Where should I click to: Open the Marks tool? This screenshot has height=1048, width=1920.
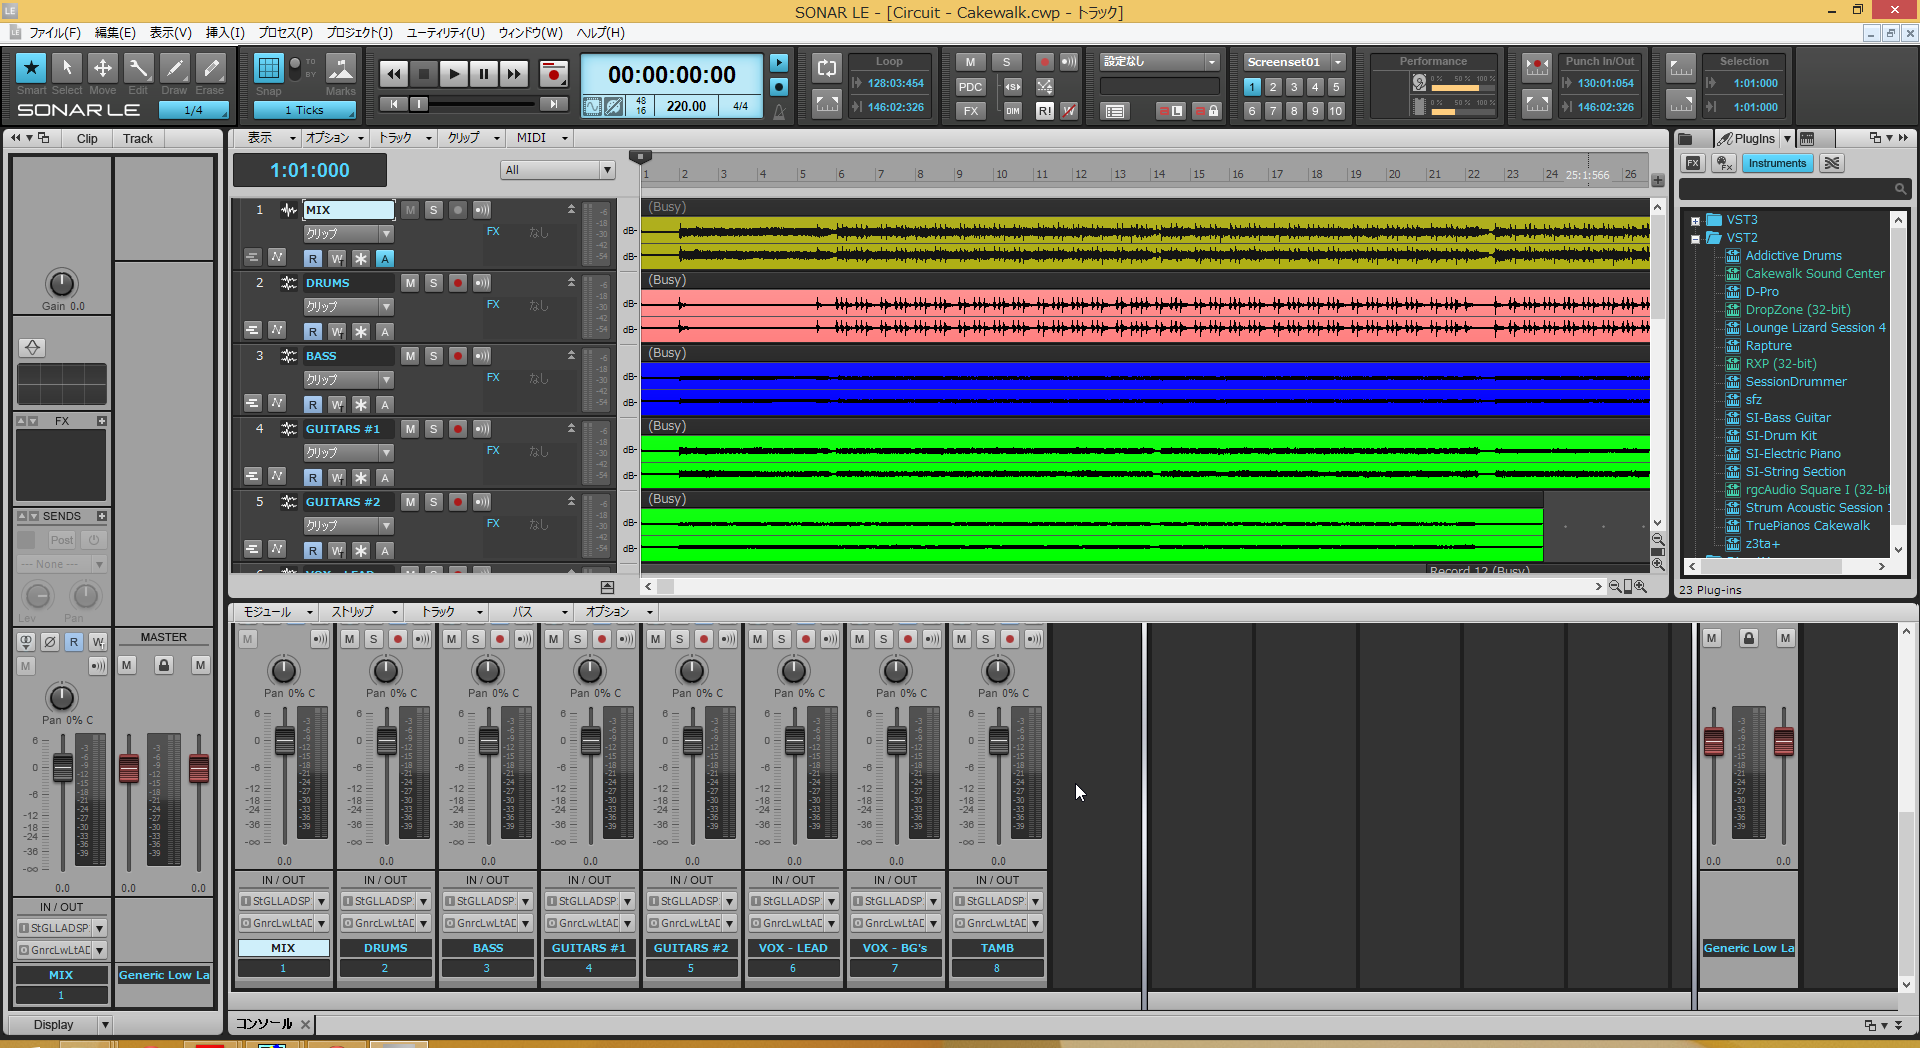click(x=341, y=68)
